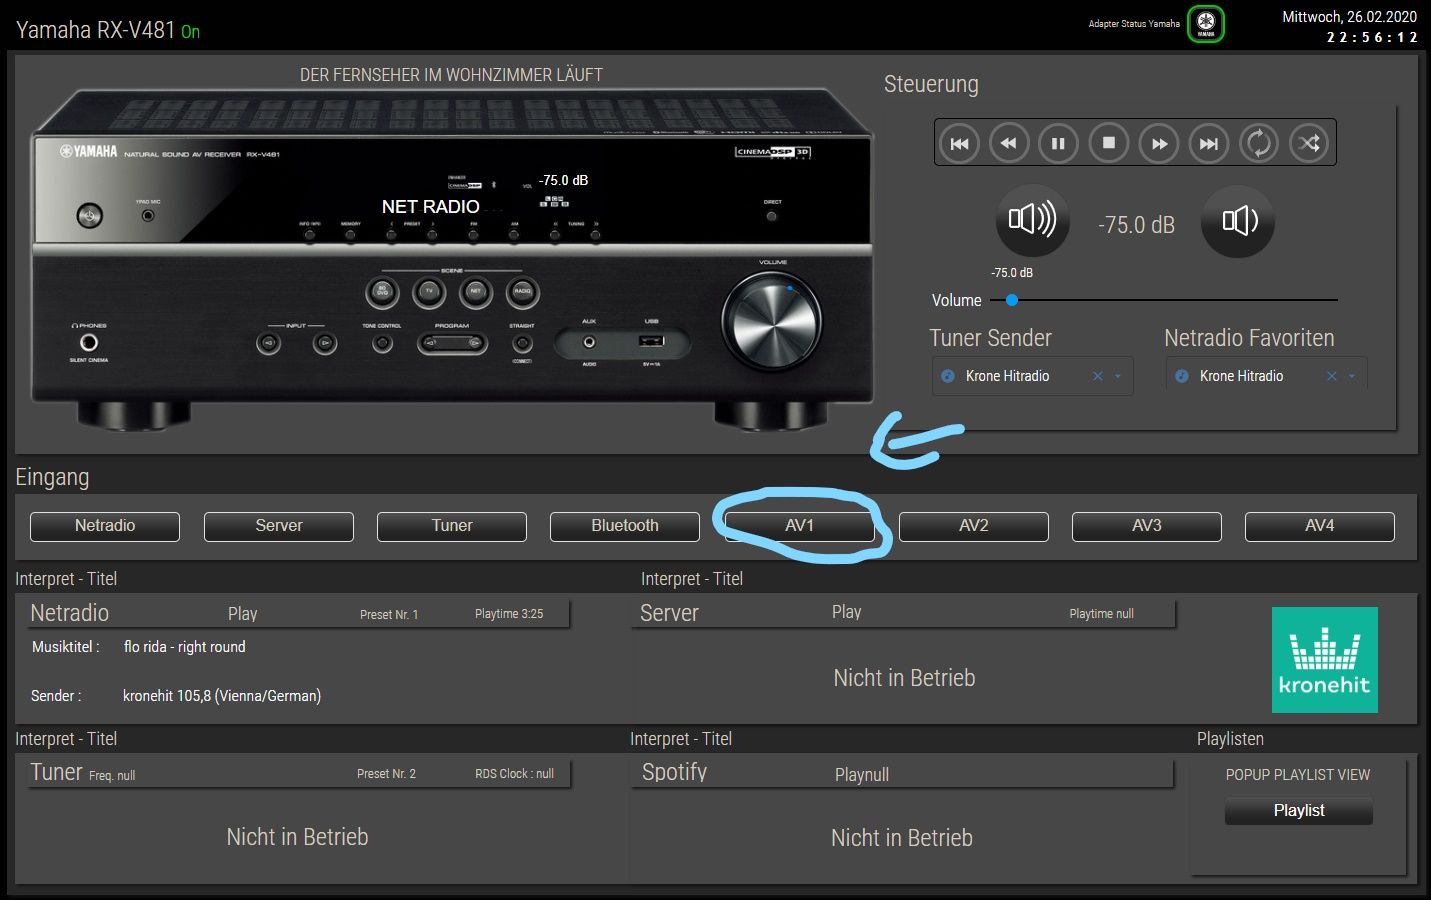Click 'Yamaha RX-V481' title text
1431x900 pixels.
(95, 30)
